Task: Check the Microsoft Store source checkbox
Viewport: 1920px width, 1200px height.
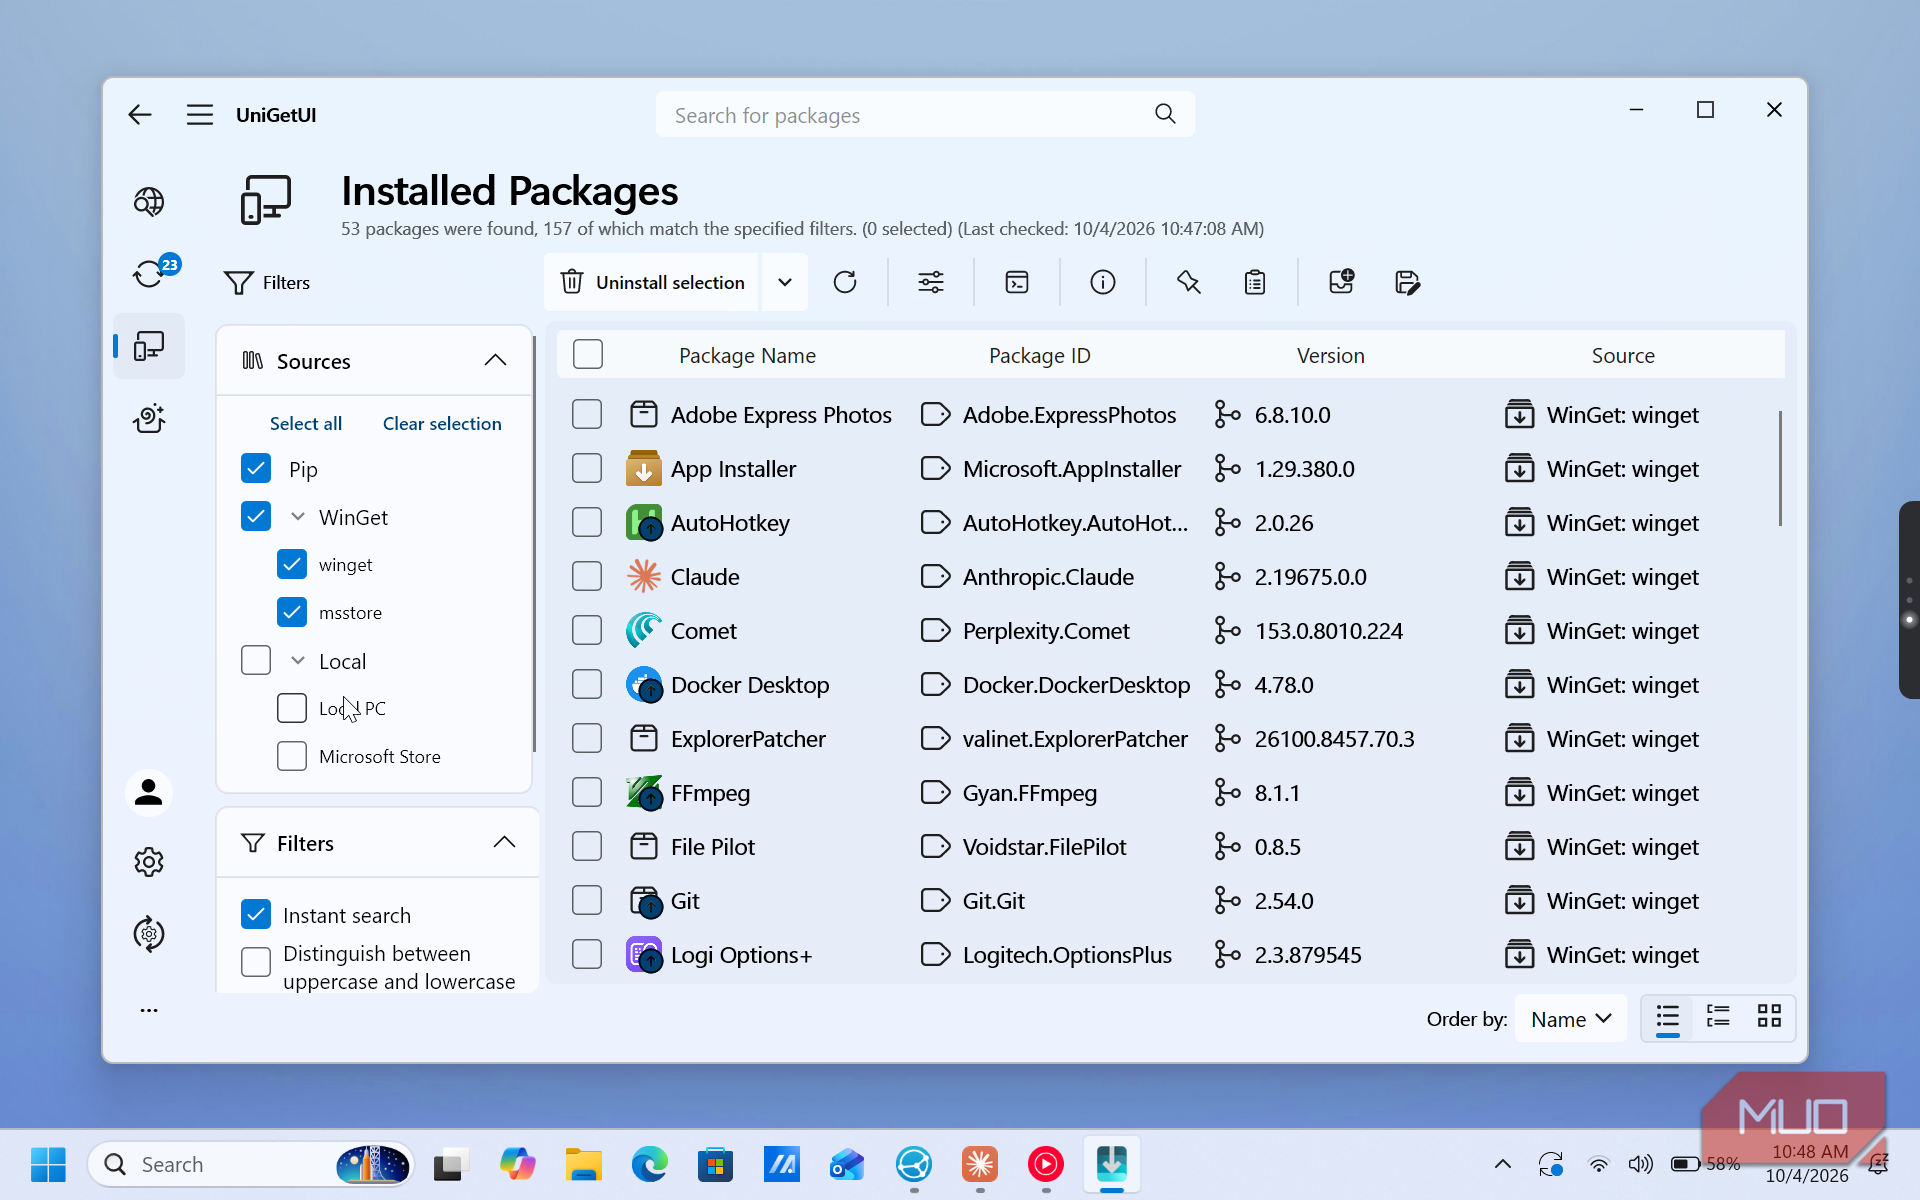Action: point(292,756)
